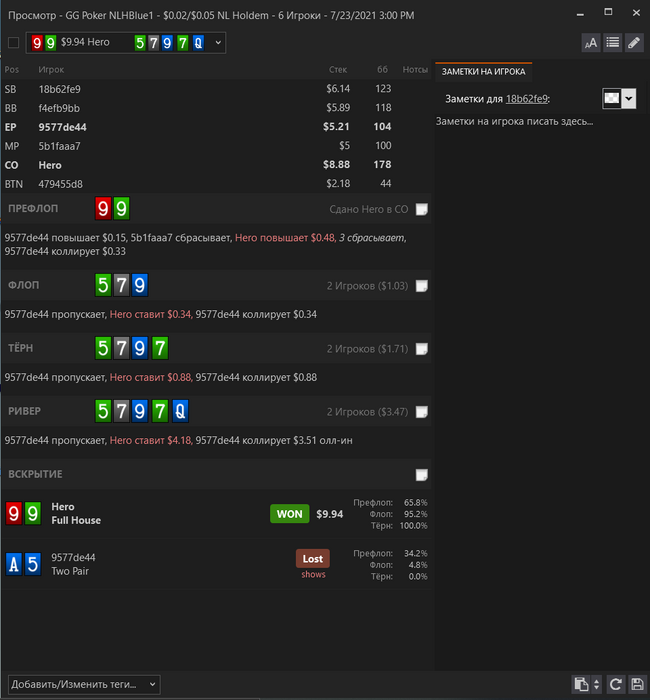Select the MP player row 5b1faaa7
This screenshot has height=700, width=650.
[x=216, y=146]
